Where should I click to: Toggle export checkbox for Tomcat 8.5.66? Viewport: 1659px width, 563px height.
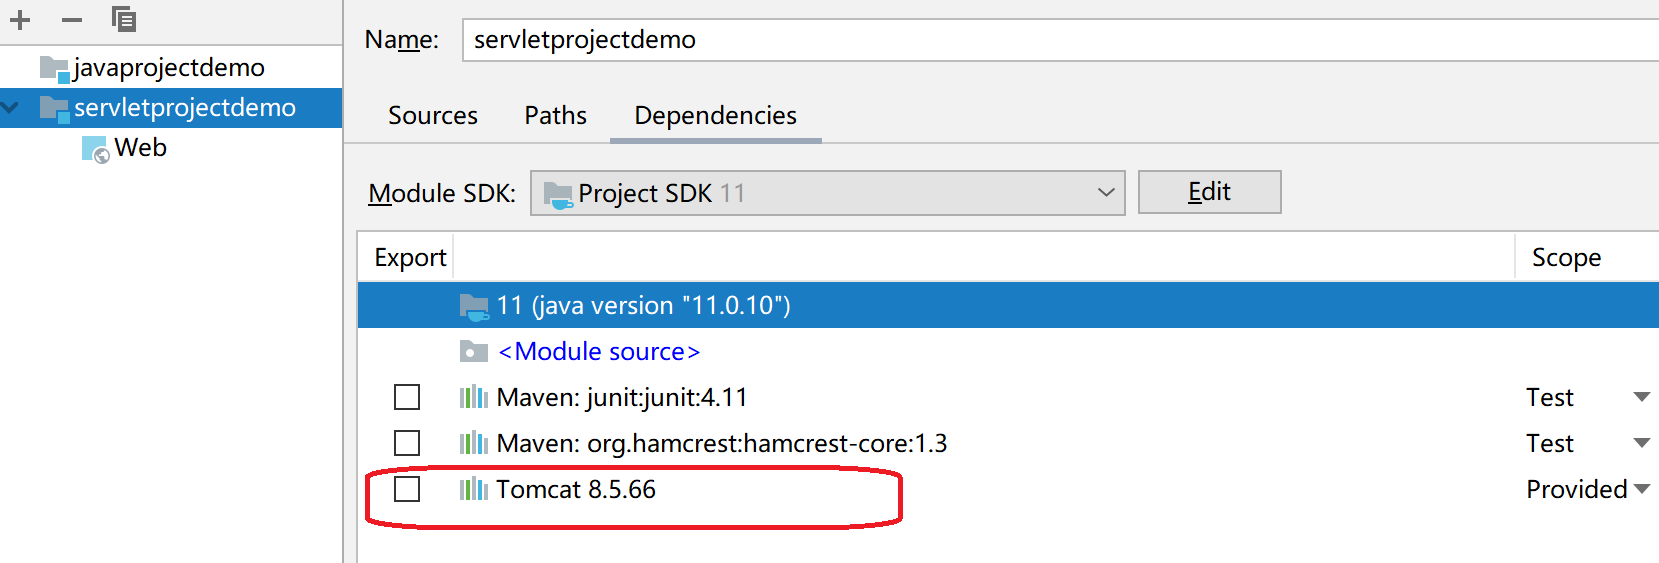coord(407,489)
